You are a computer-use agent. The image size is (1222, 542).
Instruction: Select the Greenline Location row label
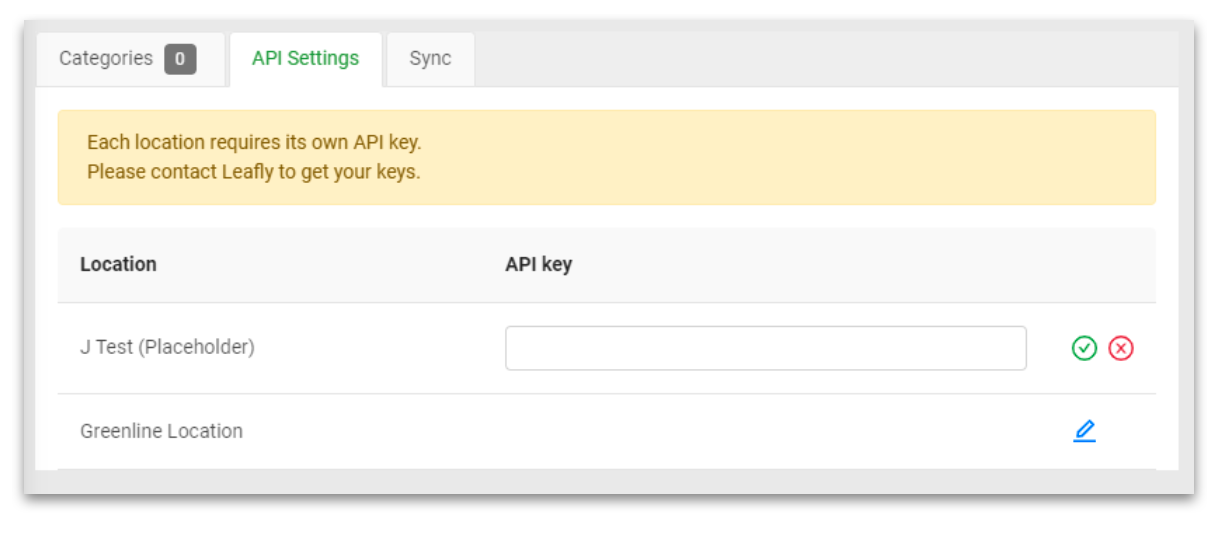pyautogui.click(x=161, y=431)
